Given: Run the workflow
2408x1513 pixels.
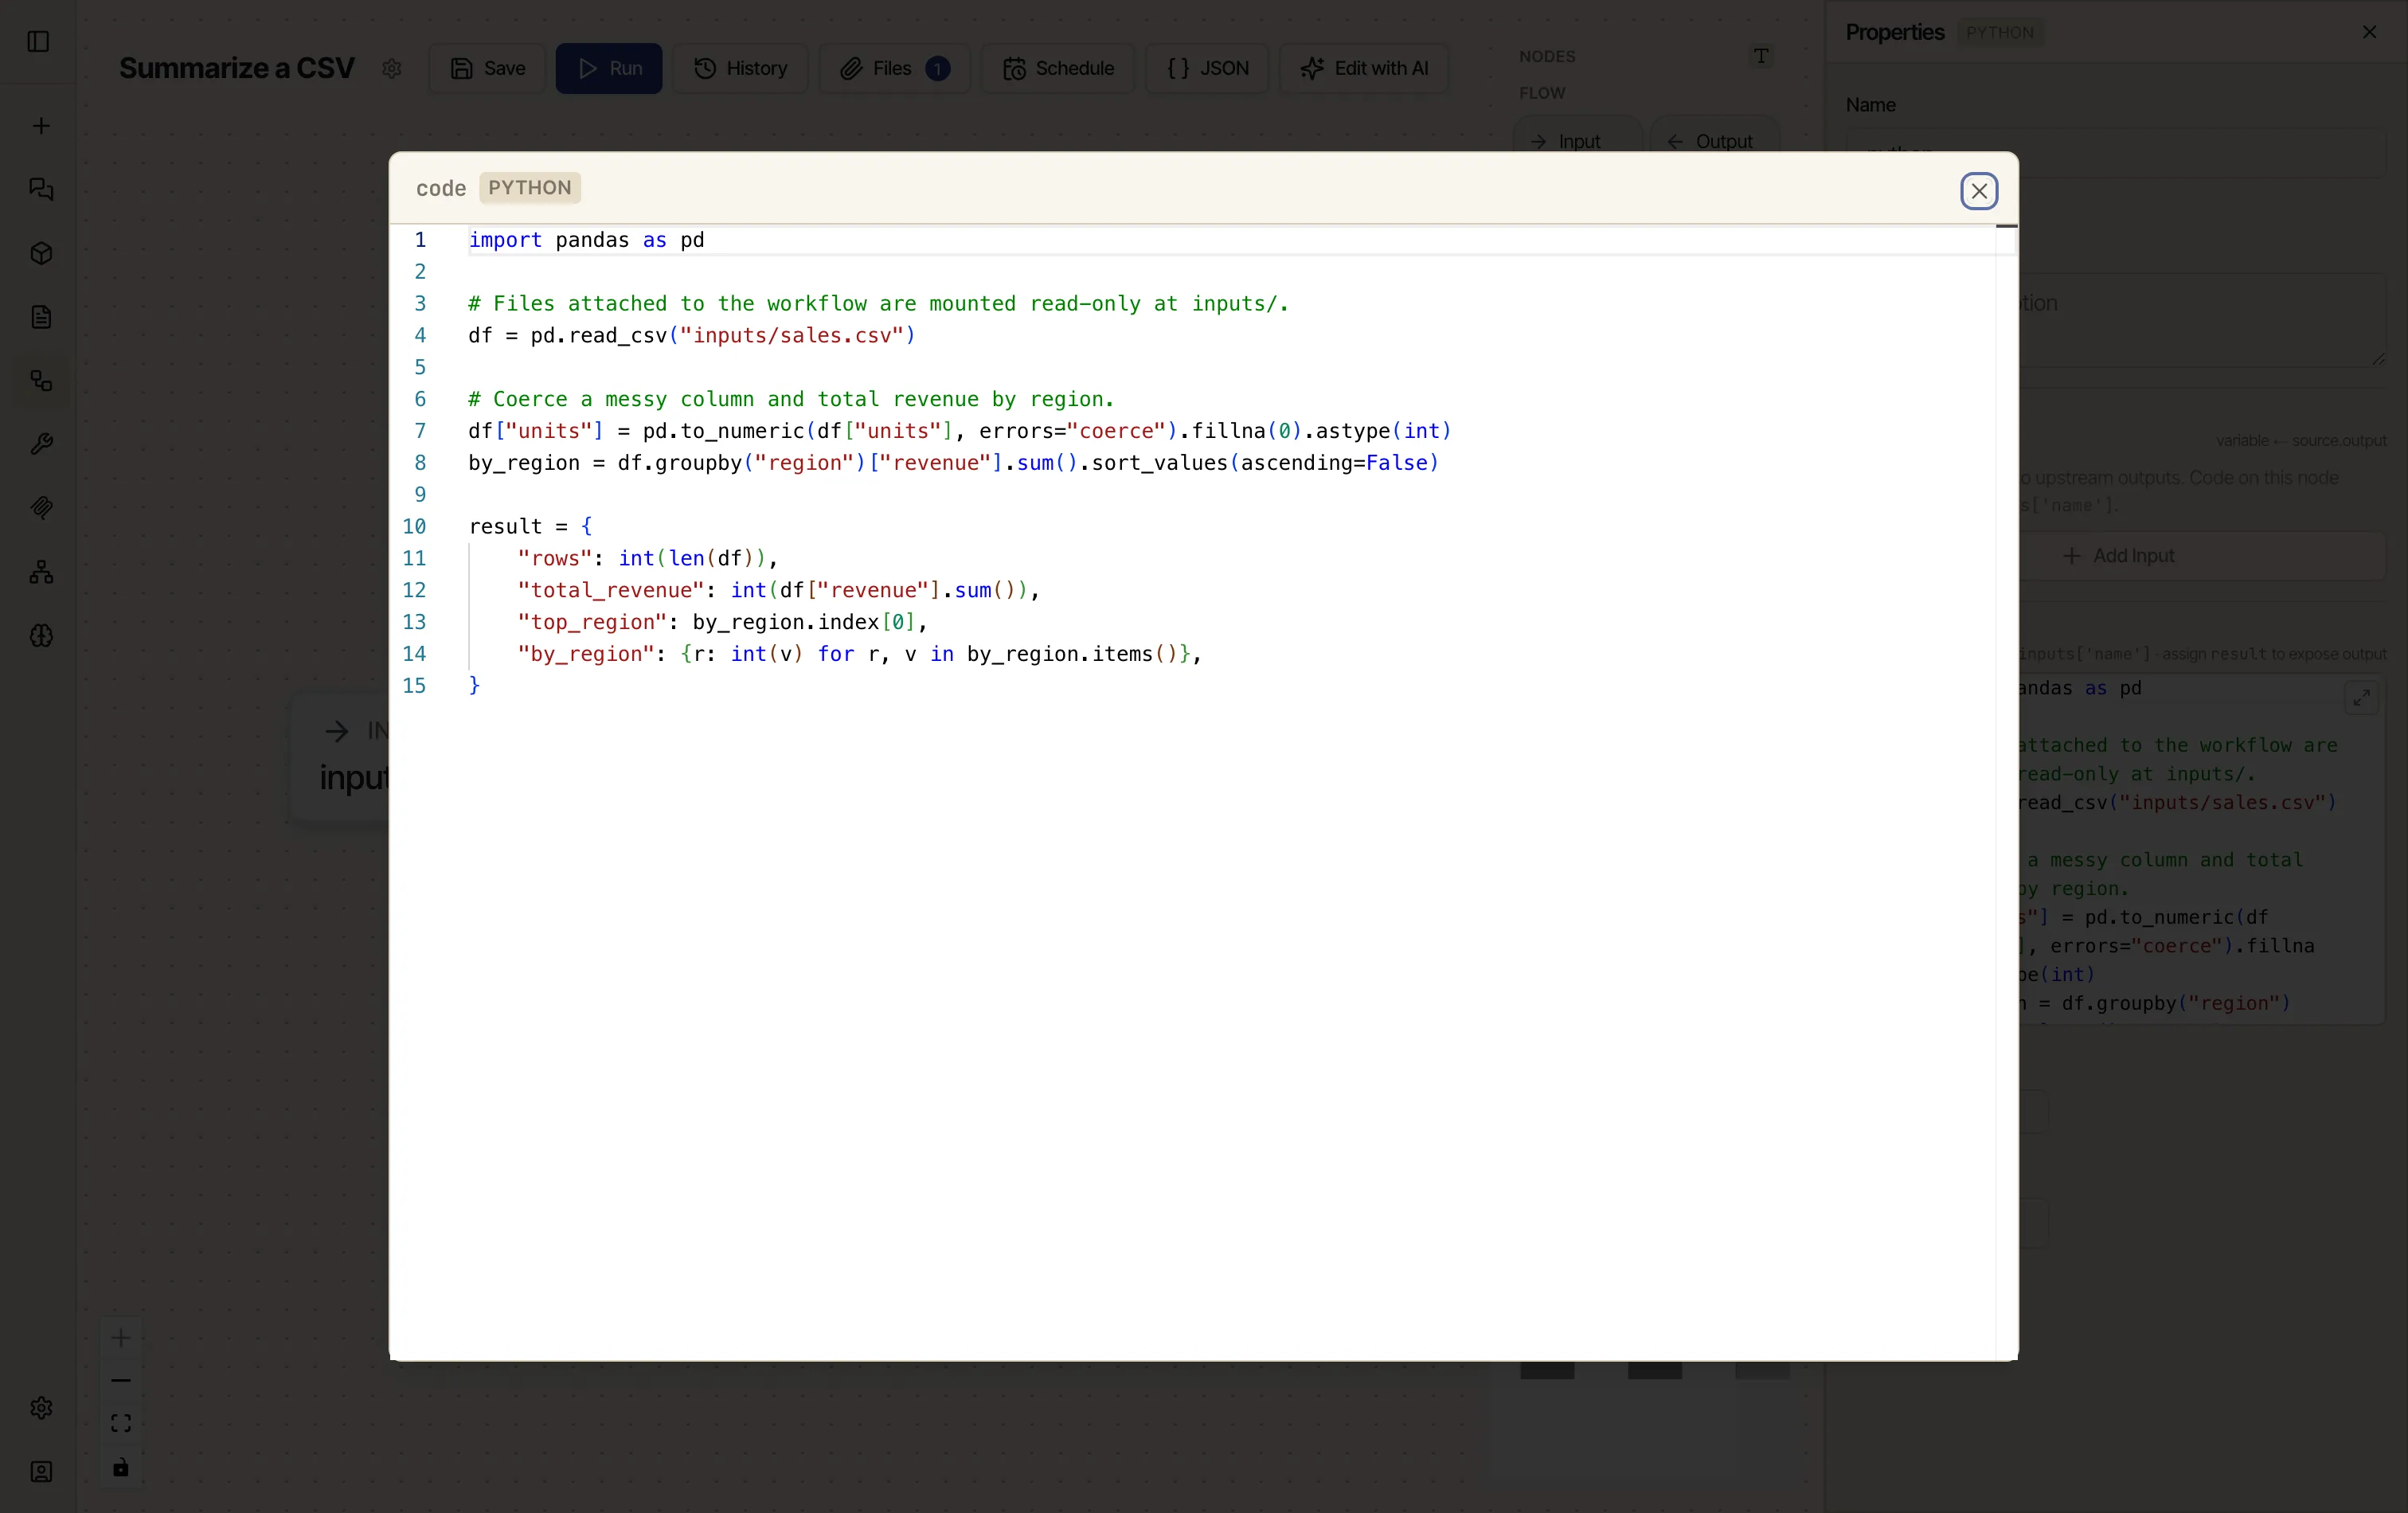Looking at the screenshot, I should [609, 68].
